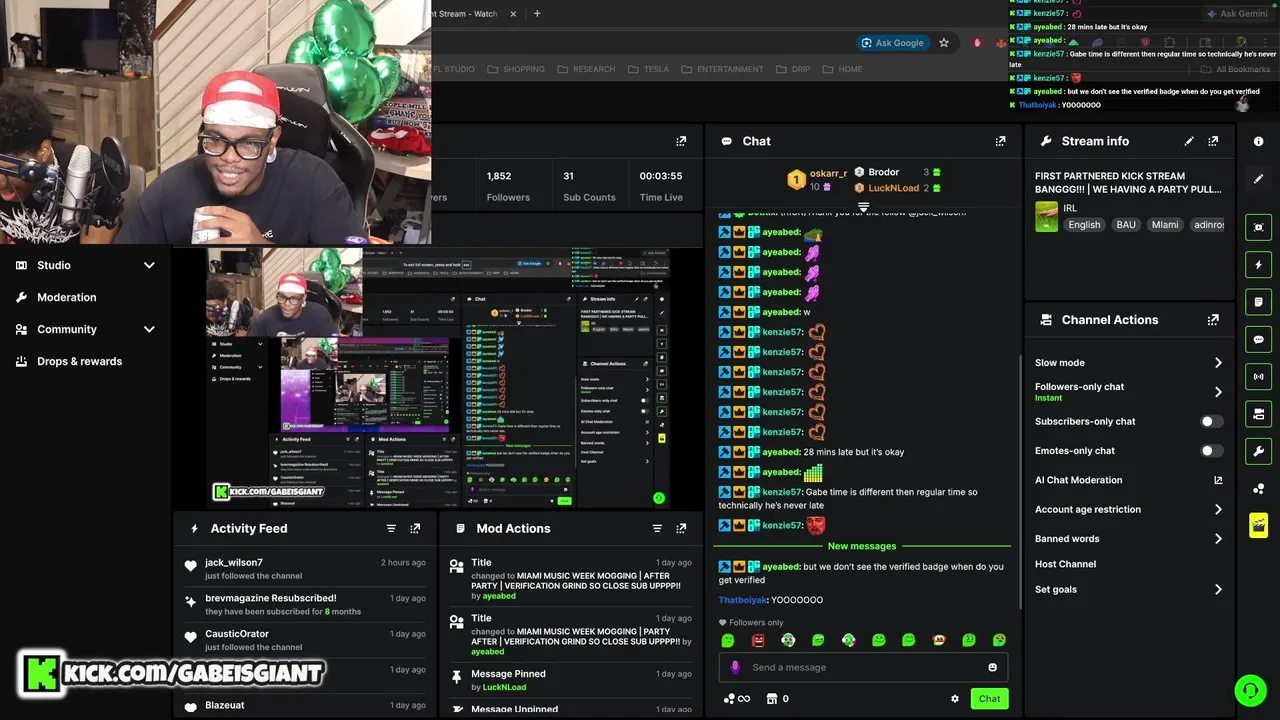1280x720 pixels.
Task: Click the channel points infinity icon
Action: 736,699
